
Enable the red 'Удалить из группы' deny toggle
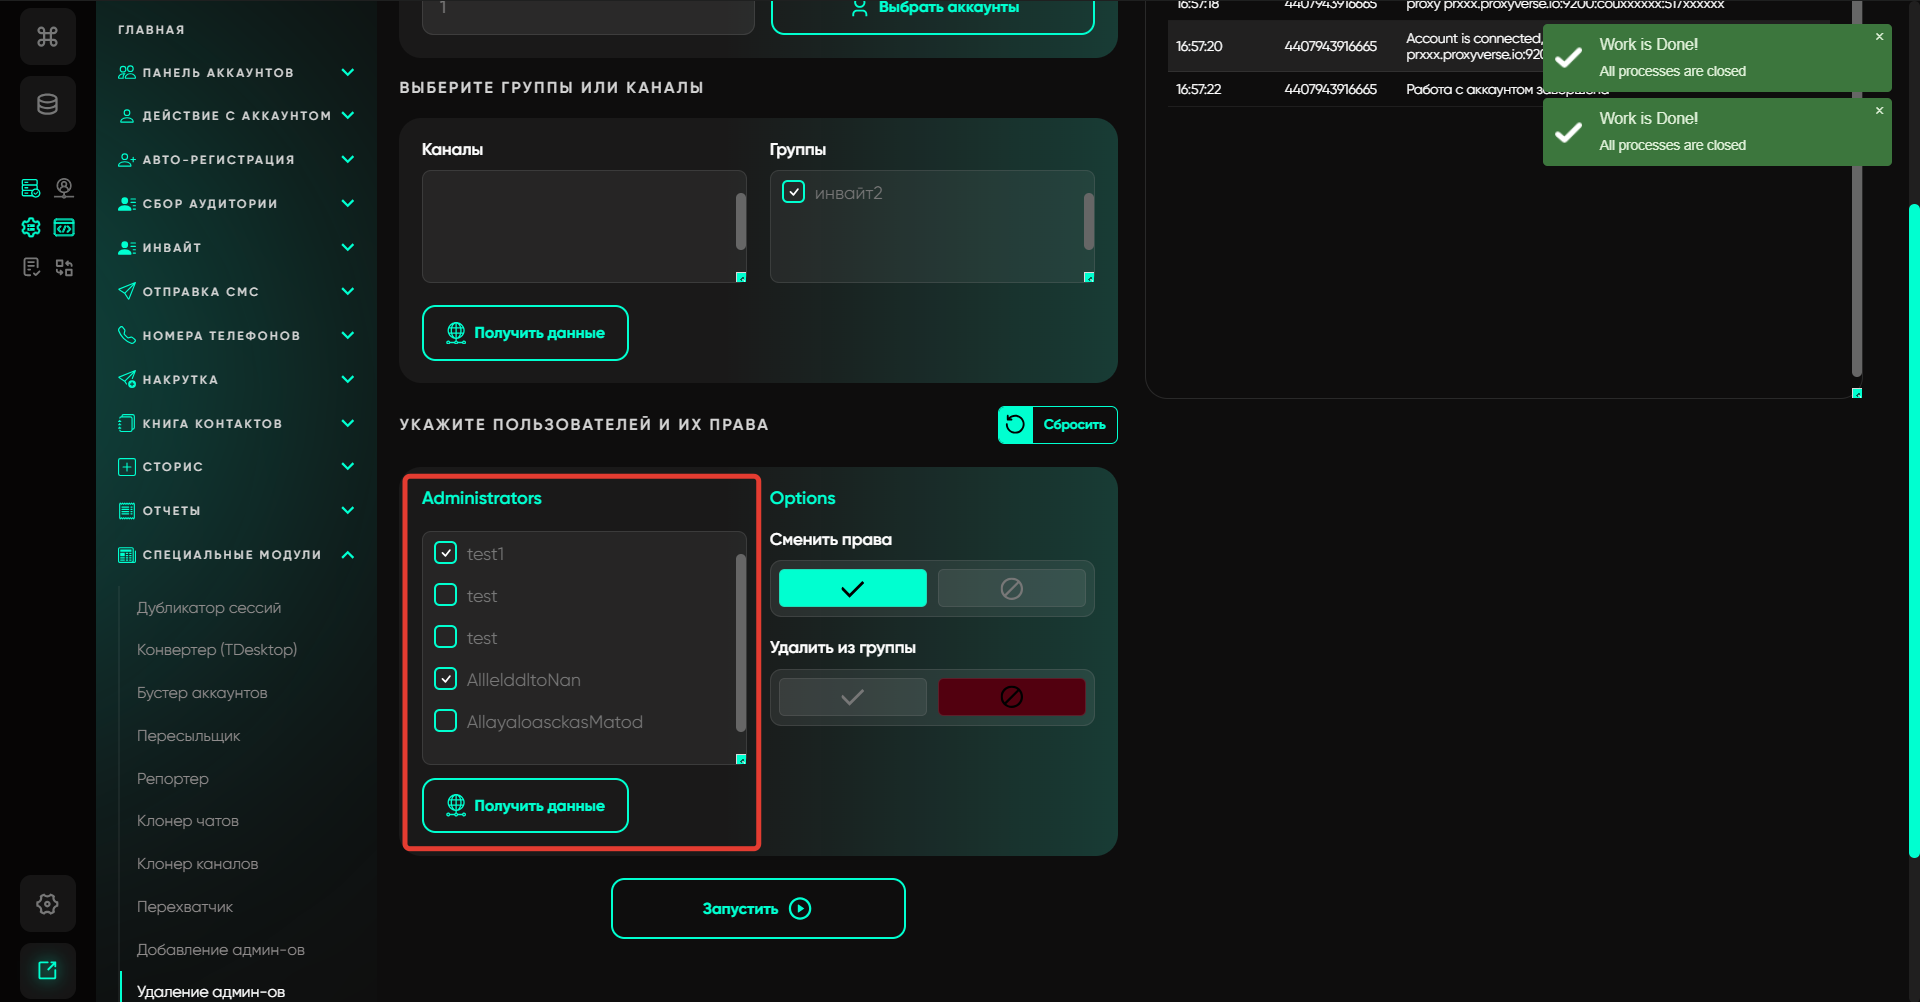coord(1011,697)
